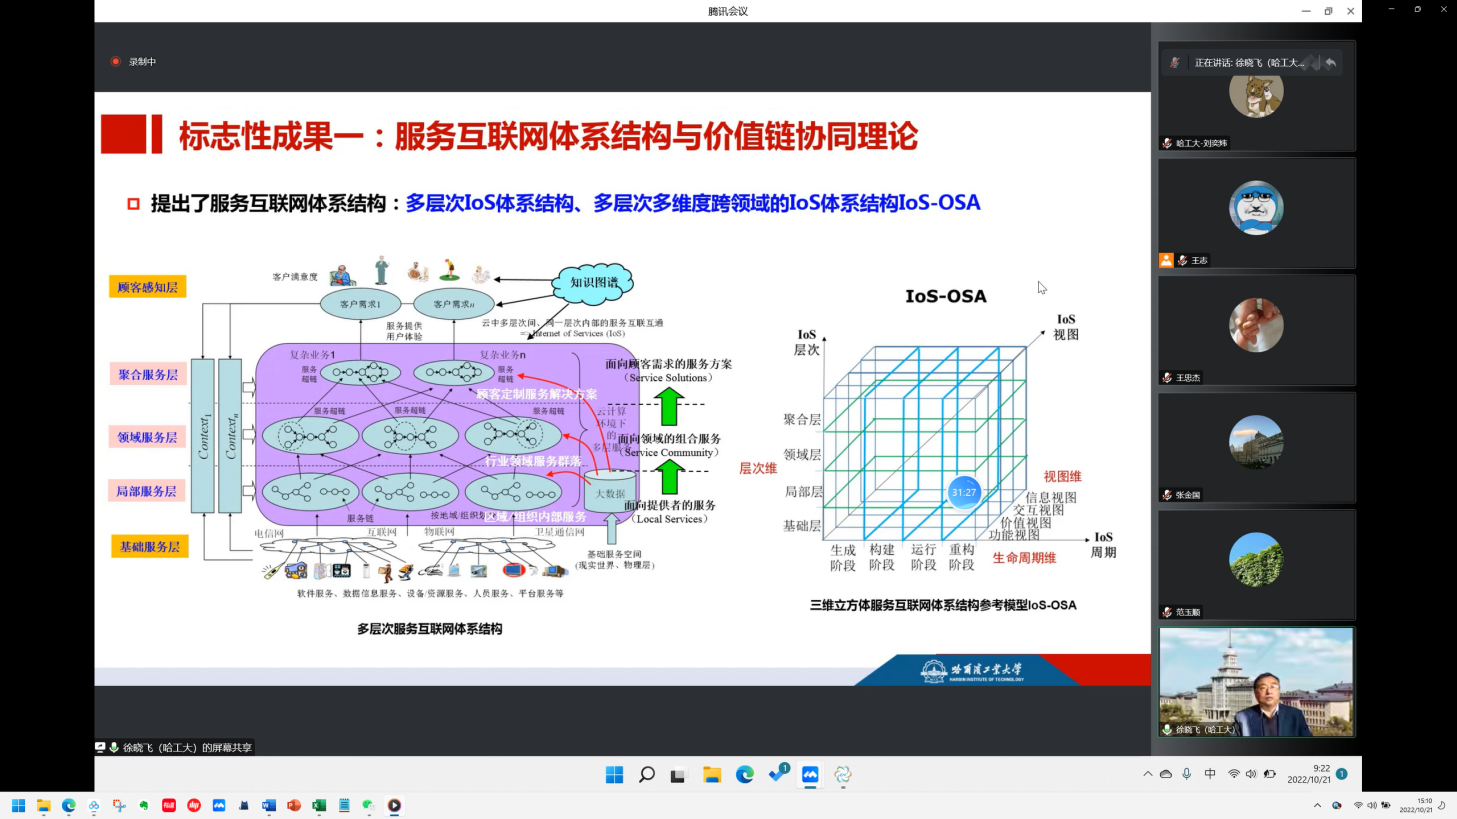Click the muted microphone icon beside 正在讲话
Viewport: 1457px width, 819px height.
[x=1174, y=62]
